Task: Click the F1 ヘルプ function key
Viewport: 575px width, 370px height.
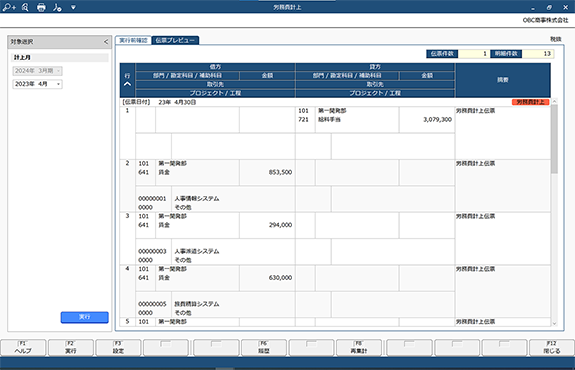Action: 23,348
